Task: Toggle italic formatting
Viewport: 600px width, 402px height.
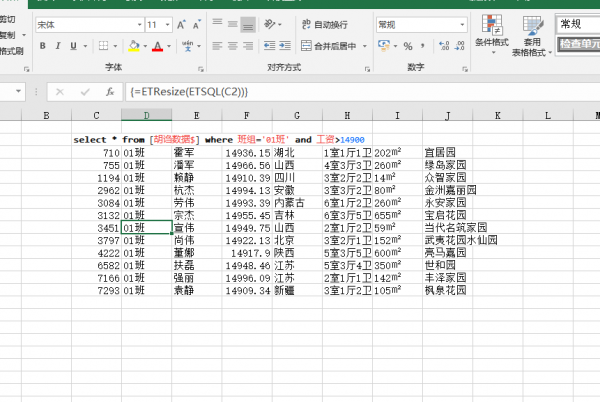Action: tap(58, 46)
